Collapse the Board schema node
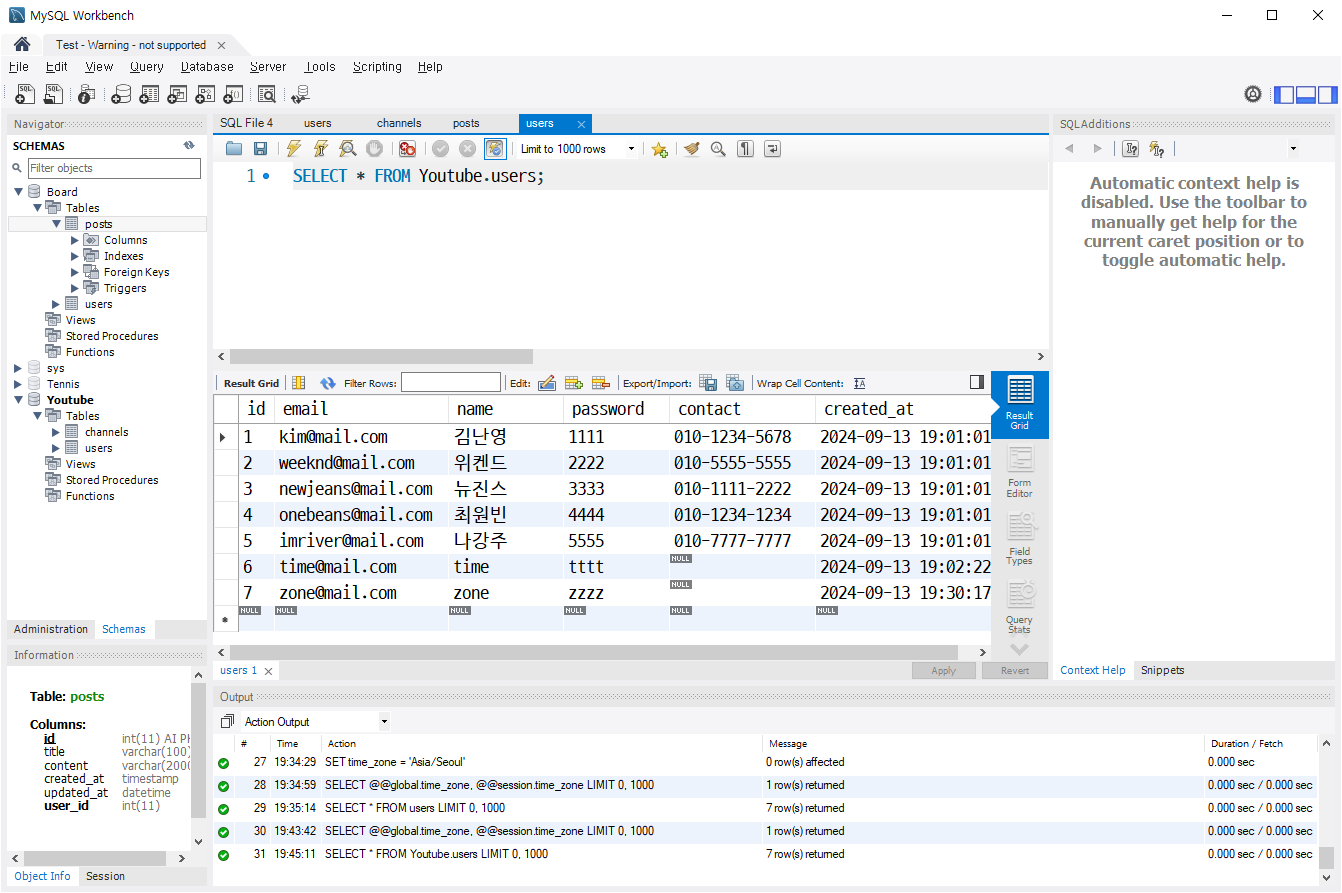1342x893 pixels. pos(18,192)
